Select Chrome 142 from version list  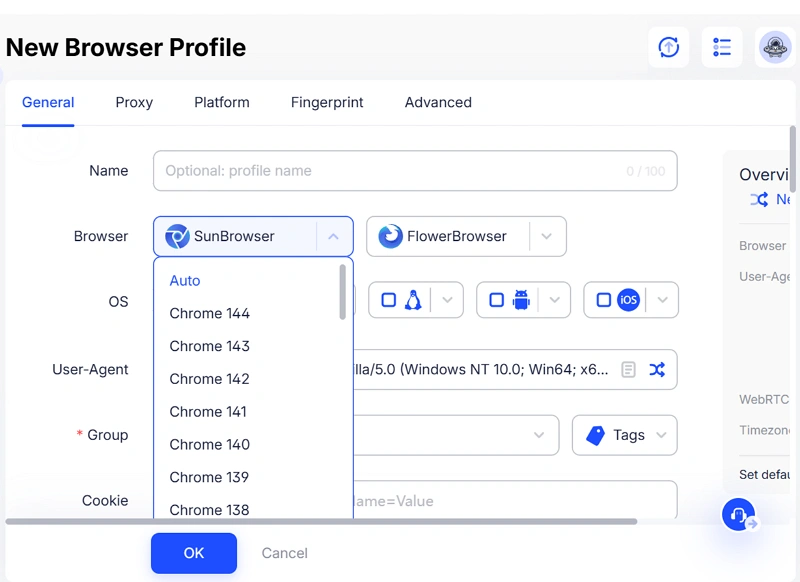pos(210,379)
